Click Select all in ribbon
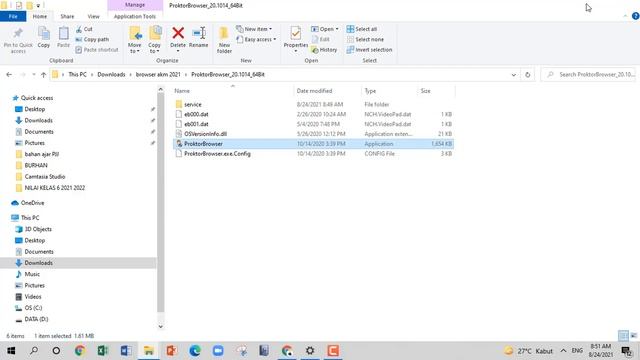Image resolution: width=640 pixels, height=360 pixels. point(362,29)
